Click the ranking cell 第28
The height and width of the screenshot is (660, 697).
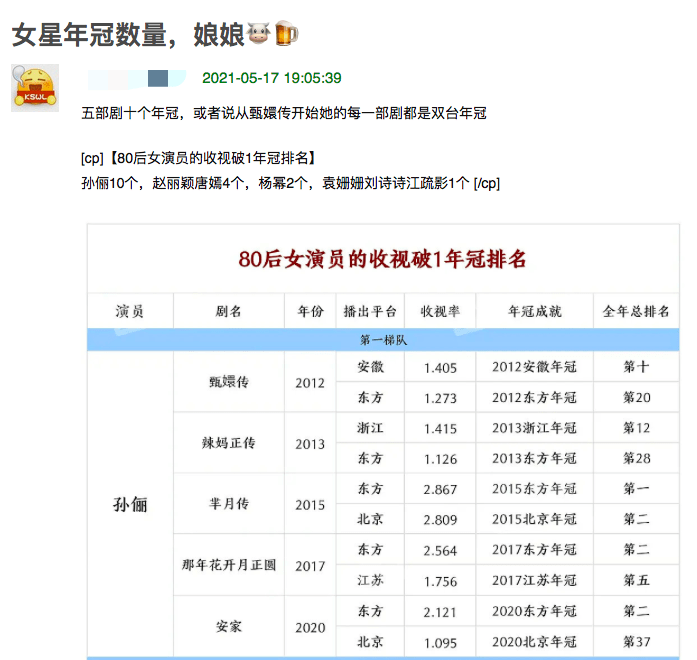(x=636, y=458)
